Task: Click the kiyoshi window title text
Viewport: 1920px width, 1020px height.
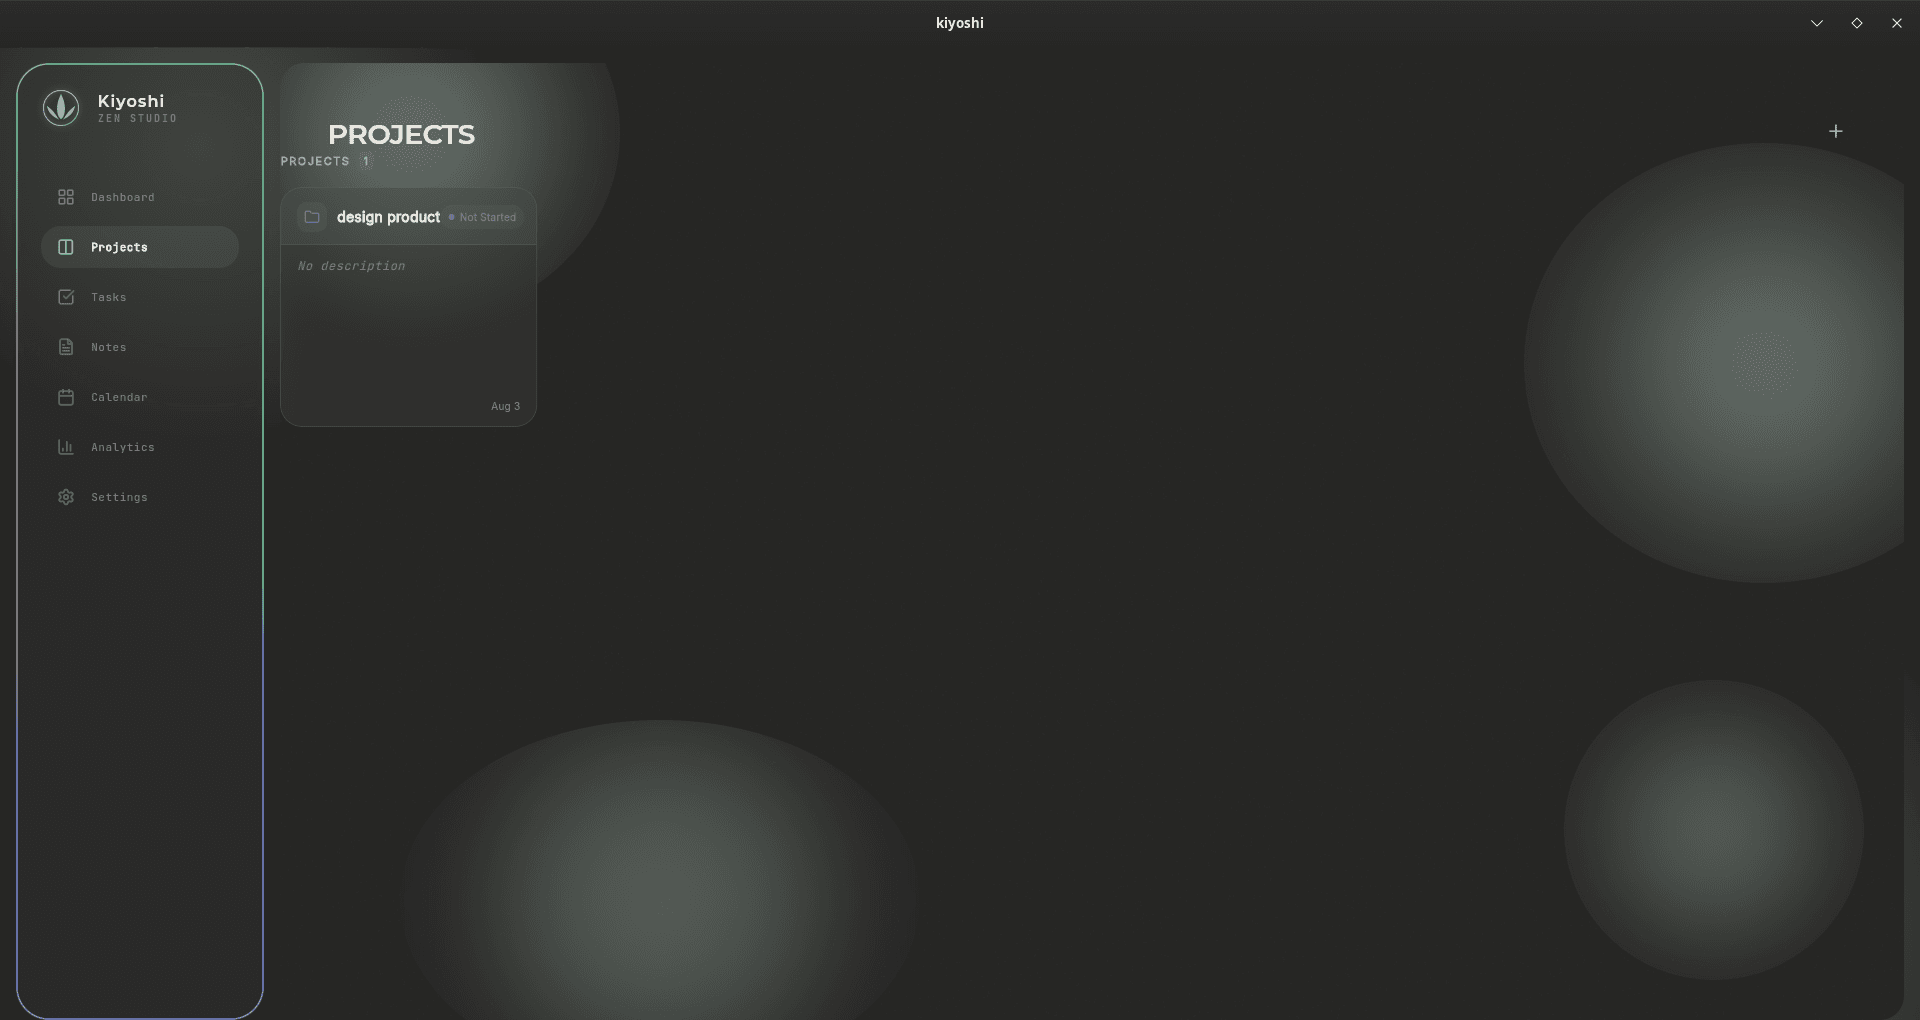Action: tap(960, 23)
